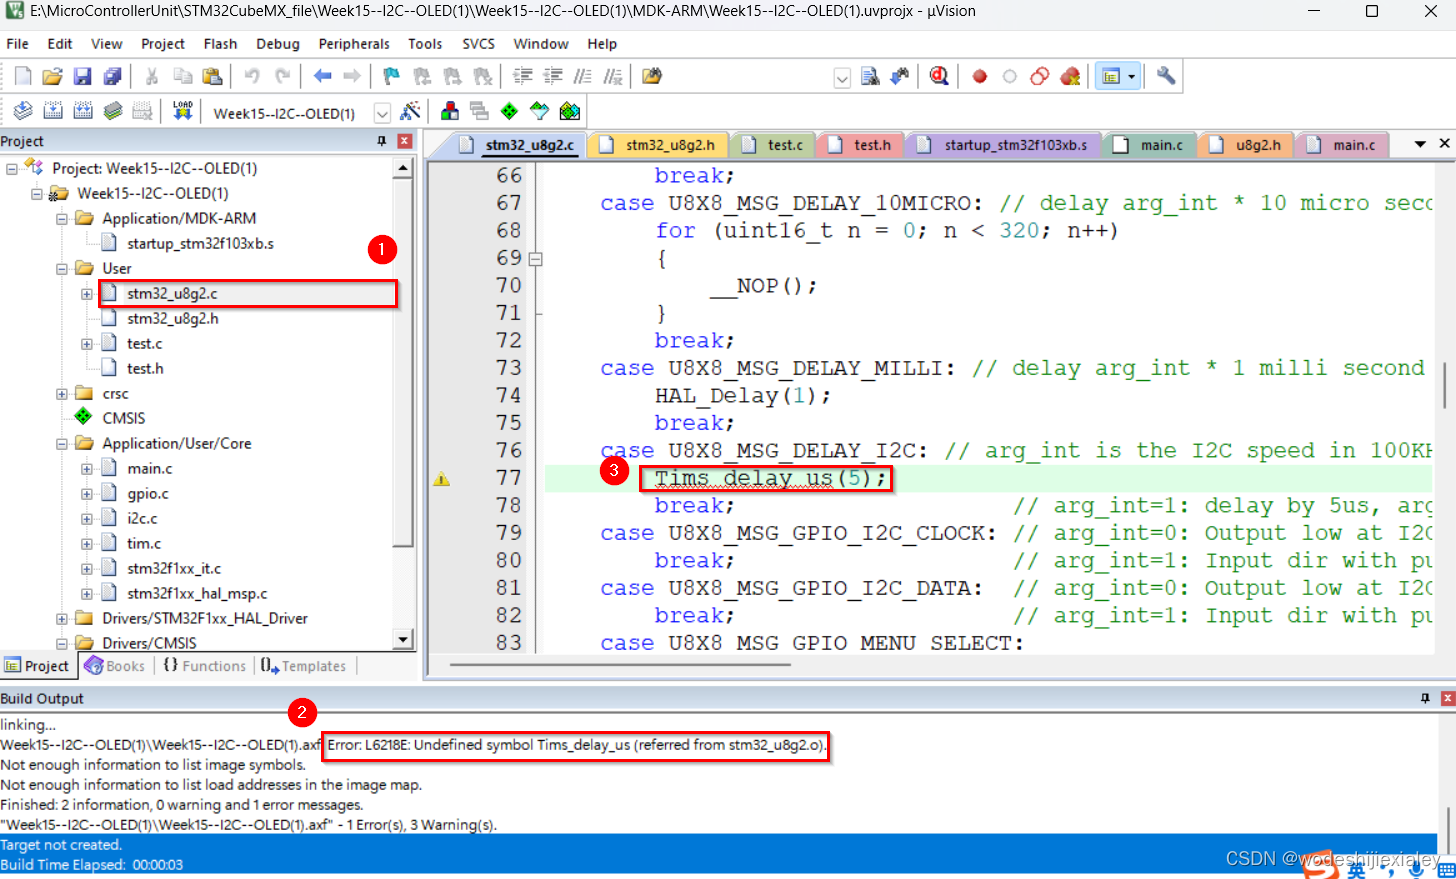
Task: Disable all breakpoints with the double-circle icon
Action: point(1040,76)
